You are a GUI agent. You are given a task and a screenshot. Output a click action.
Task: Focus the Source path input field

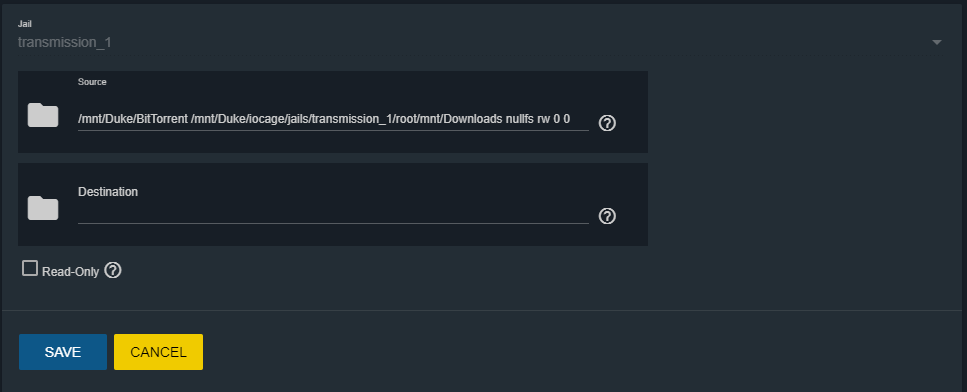pyautogui.click(x=333, y=120)
